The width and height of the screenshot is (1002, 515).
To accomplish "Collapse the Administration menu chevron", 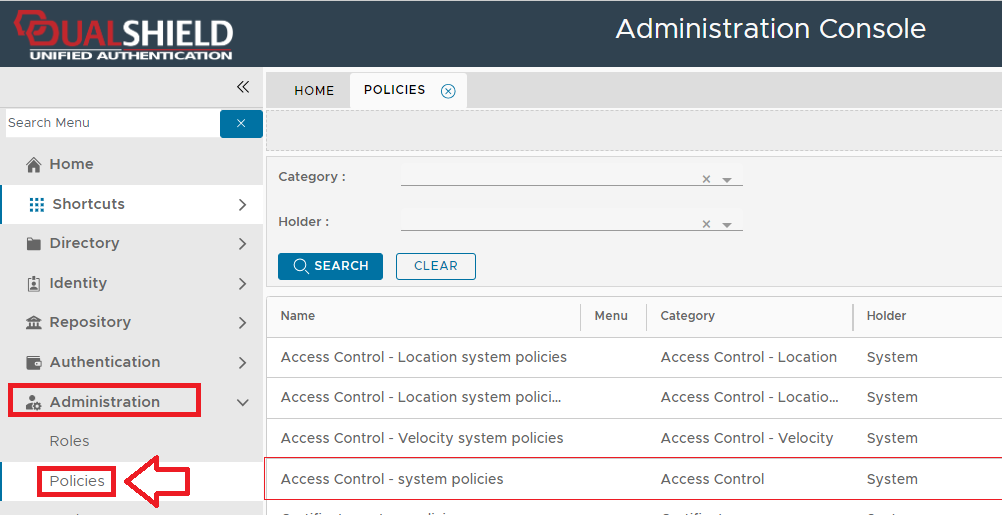I will point(242,403).
